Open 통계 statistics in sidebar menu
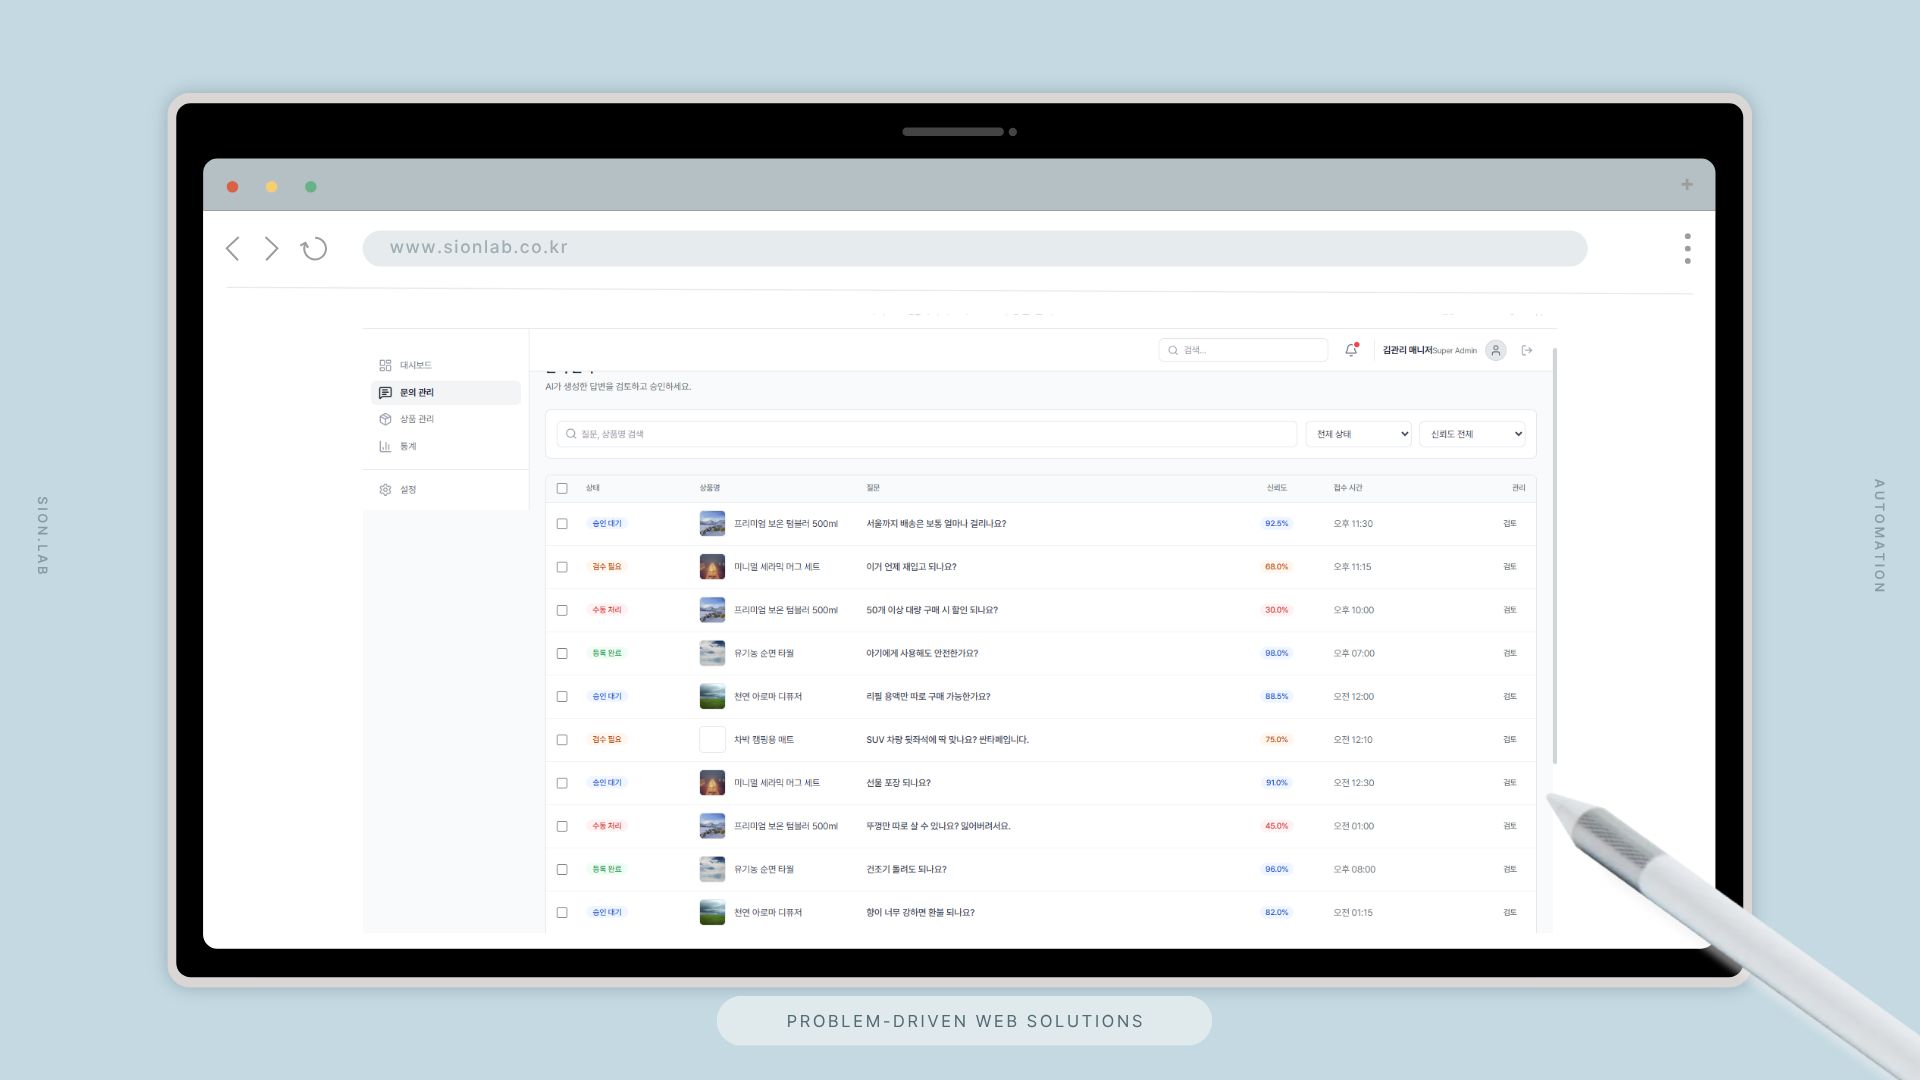The image size is (1920, 1080). click(408, 447)
